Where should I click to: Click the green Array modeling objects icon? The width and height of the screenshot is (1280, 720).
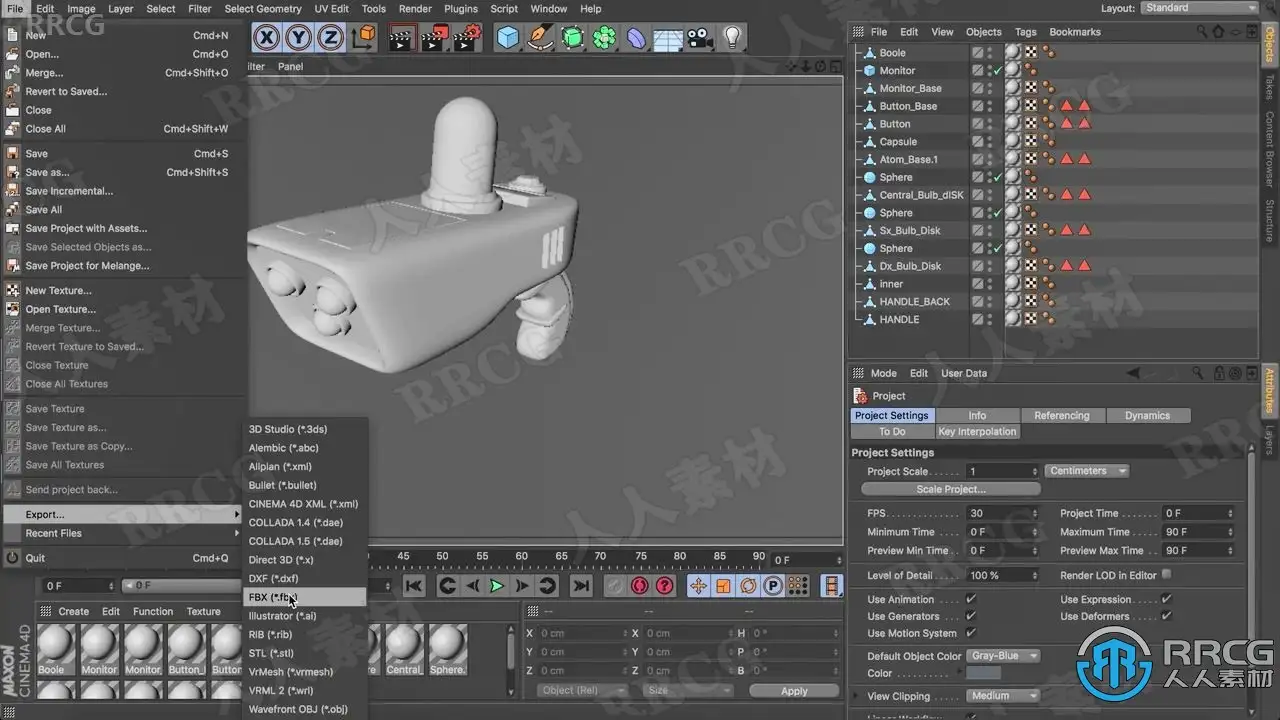(604, 38)
